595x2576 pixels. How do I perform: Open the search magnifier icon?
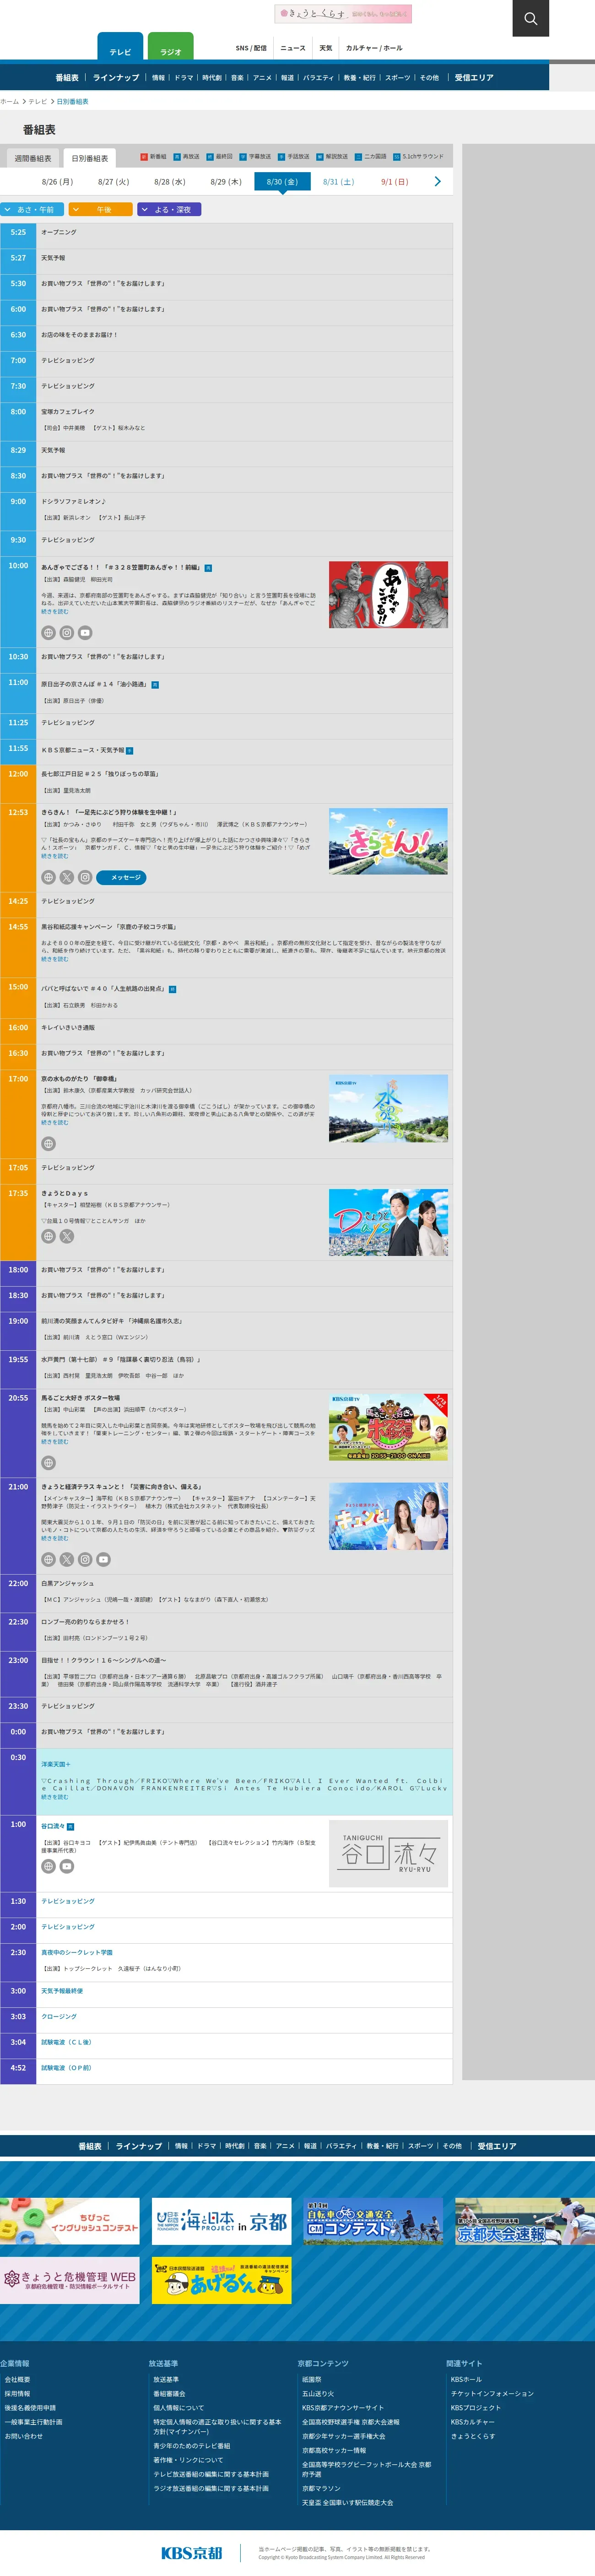click(530, 18)
